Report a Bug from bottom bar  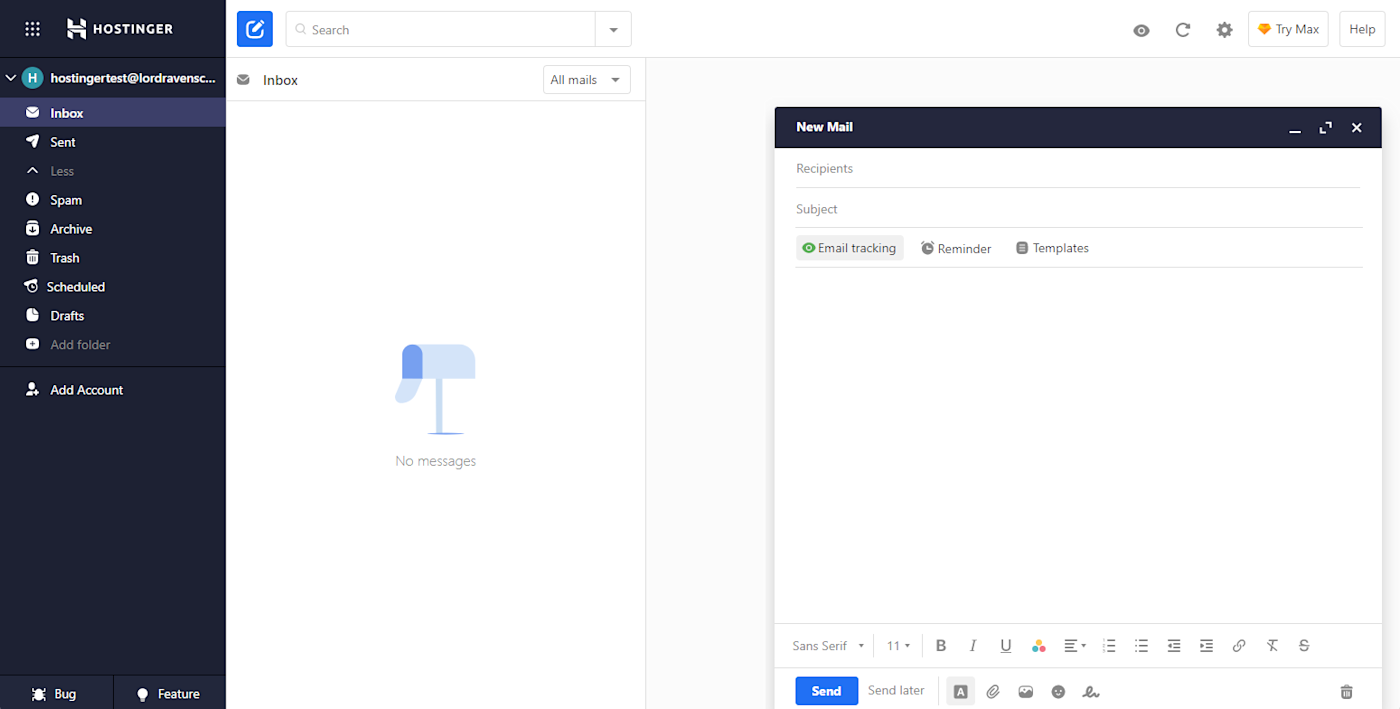(56, 694)
